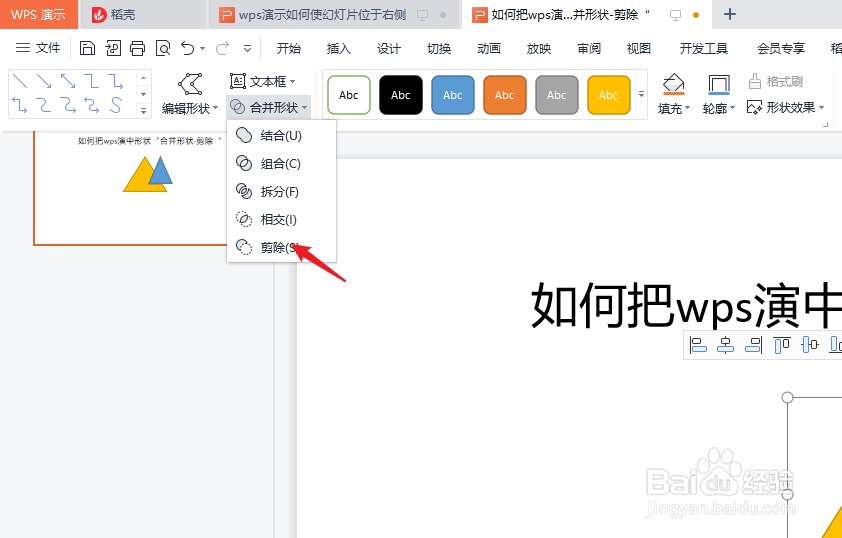842x538 pixels.
Task: Switch to the 审阅 ribbon tab
Action: pyautogui.click(x=589, y=48)
